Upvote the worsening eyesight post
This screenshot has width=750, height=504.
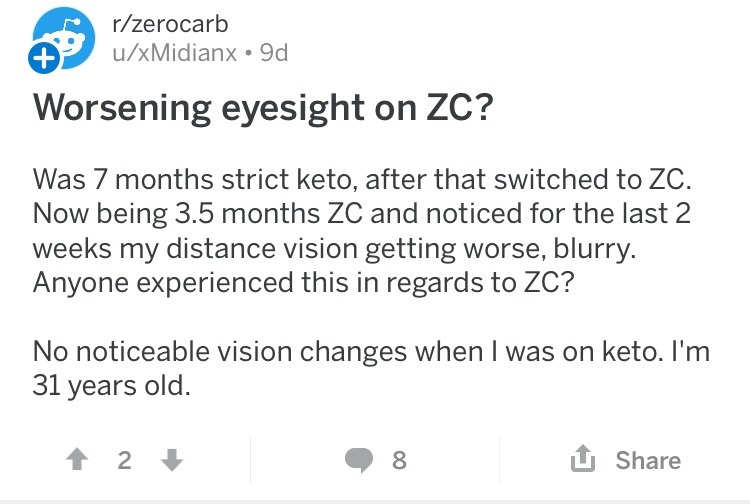(x=76, y=460)
